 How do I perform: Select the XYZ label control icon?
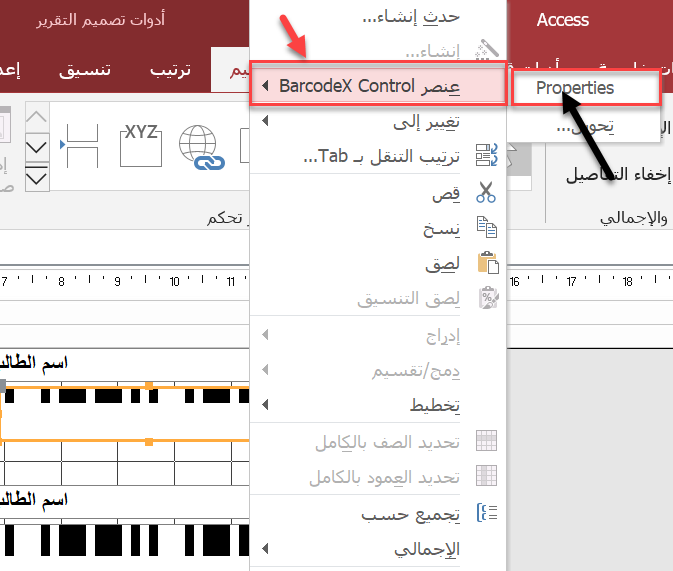click(x=141, y=146)
